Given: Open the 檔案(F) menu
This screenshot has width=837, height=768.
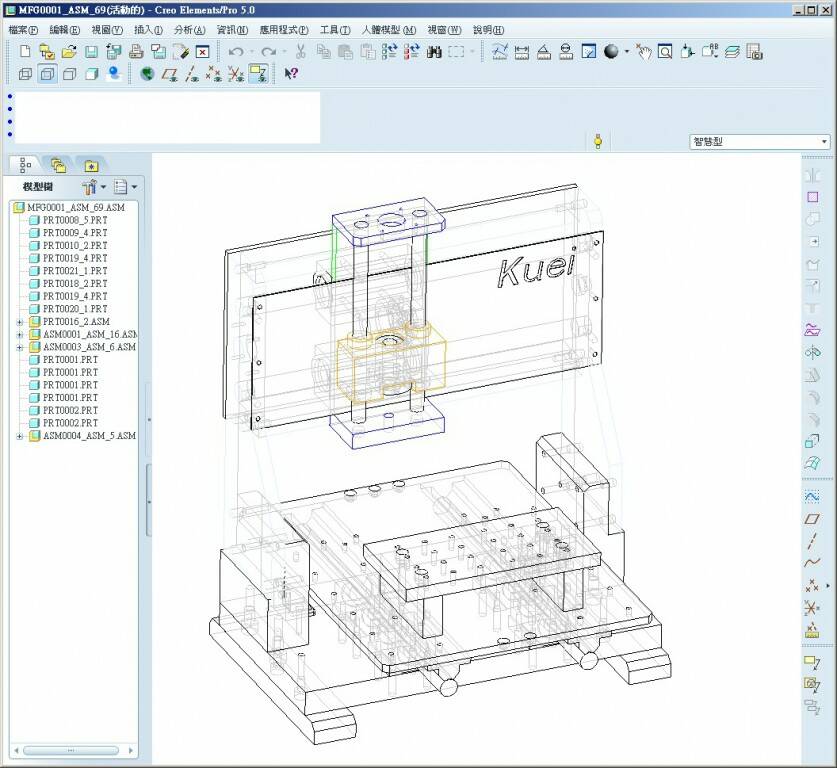Looking at the screenshot, I should point(23,30).
